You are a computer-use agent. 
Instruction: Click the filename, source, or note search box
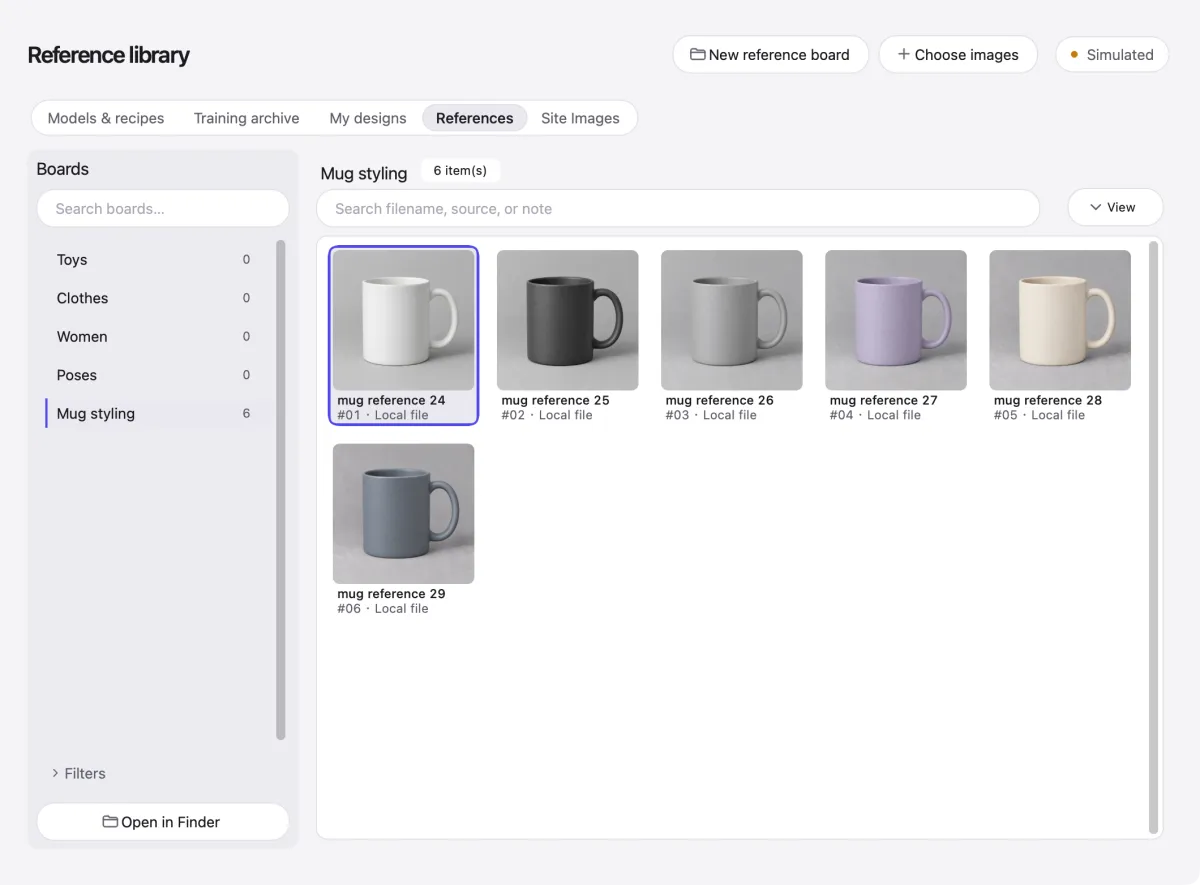[678, 209]
